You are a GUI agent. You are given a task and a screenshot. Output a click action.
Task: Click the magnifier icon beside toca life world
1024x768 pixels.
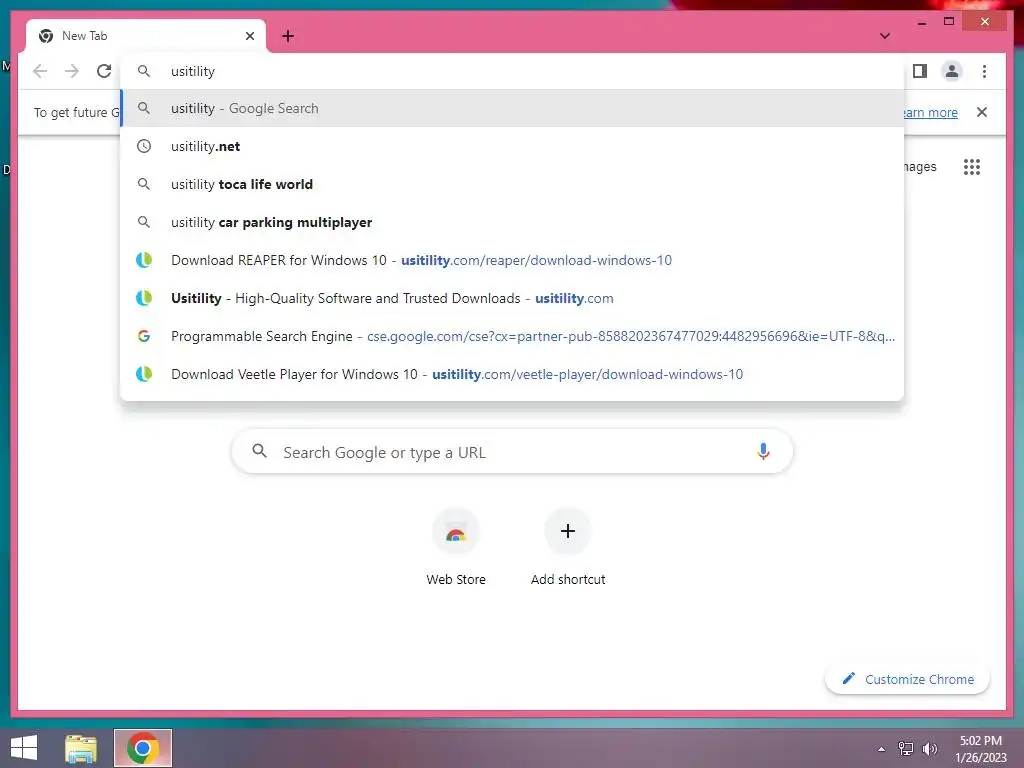(x=144, y=184)
